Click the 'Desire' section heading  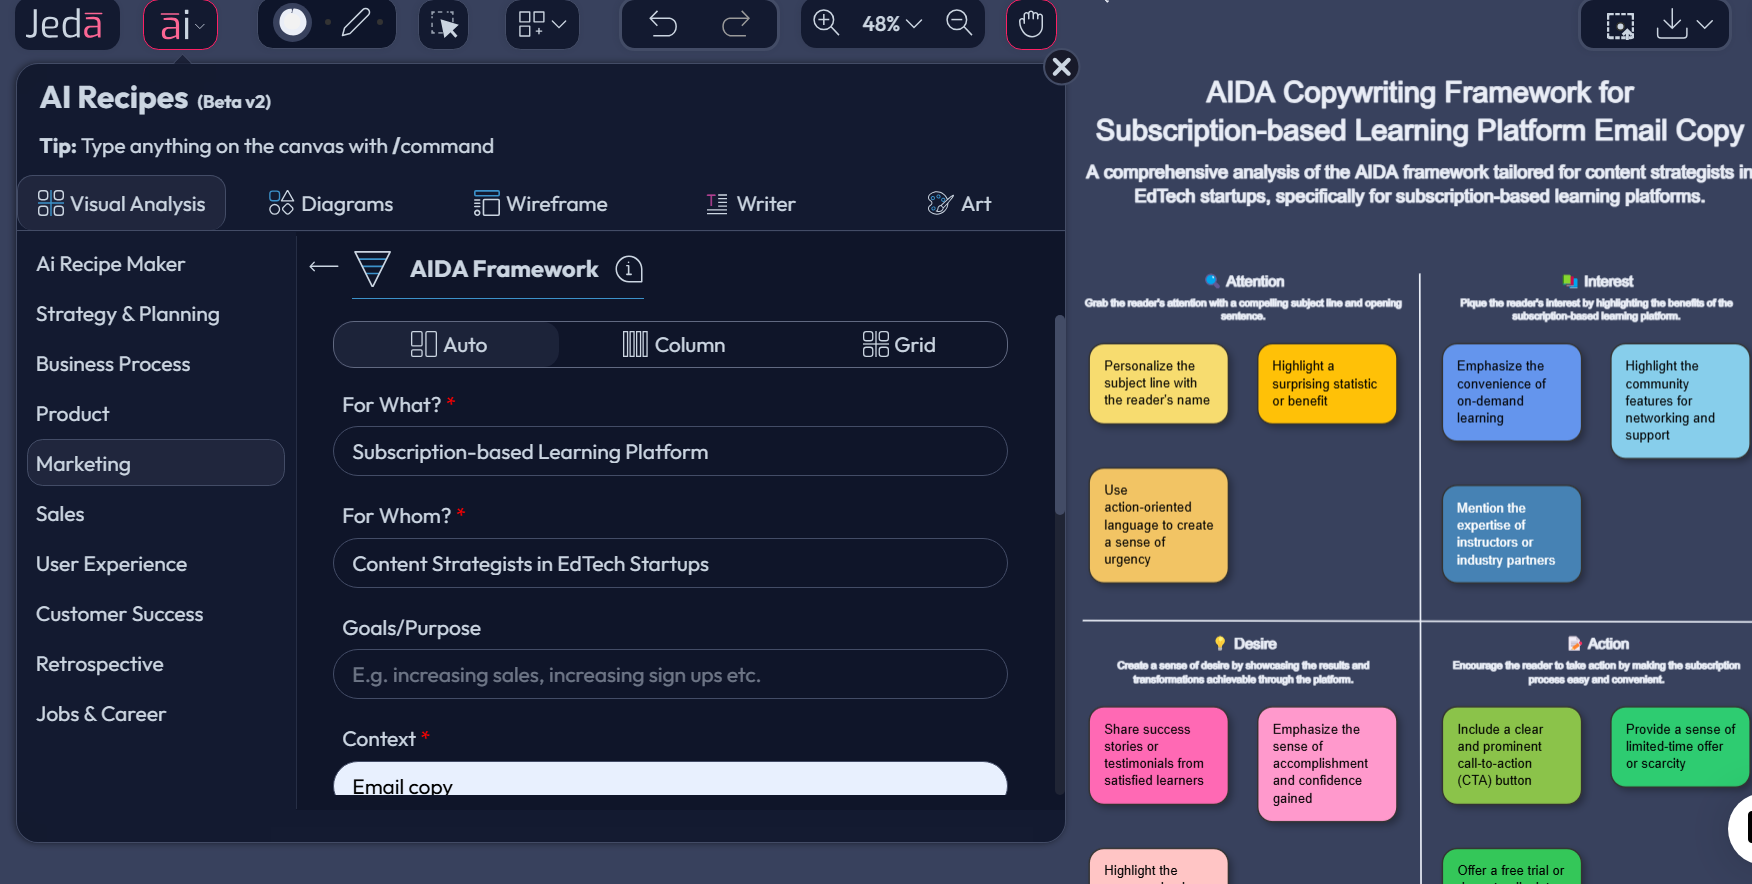click(1254, 644)
